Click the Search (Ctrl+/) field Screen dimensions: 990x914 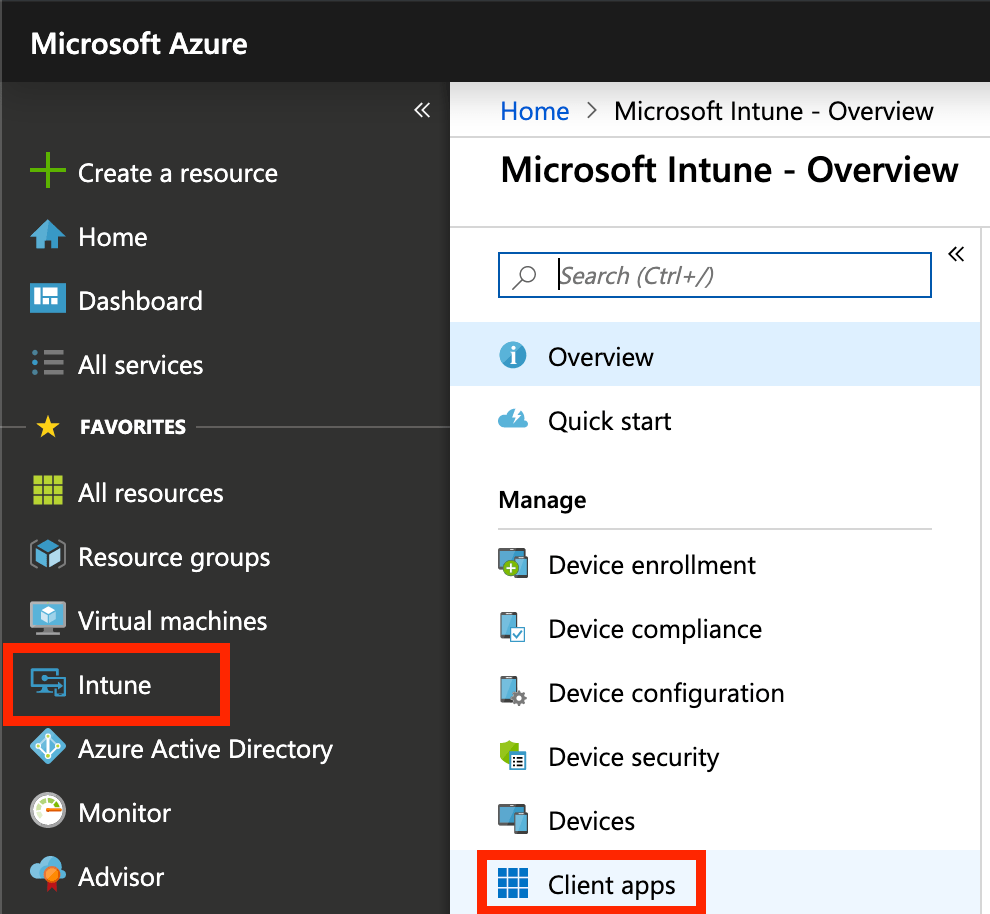pyautogui.click(x=715, y=275)
